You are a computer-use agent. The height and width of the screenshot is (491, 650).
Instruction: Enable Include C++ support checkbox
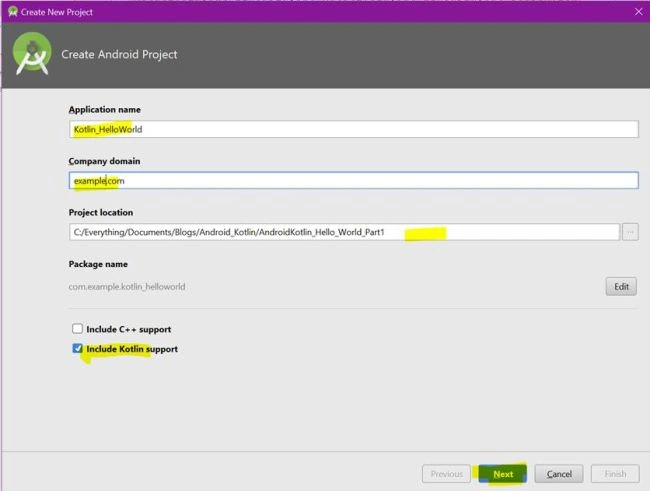78,329
